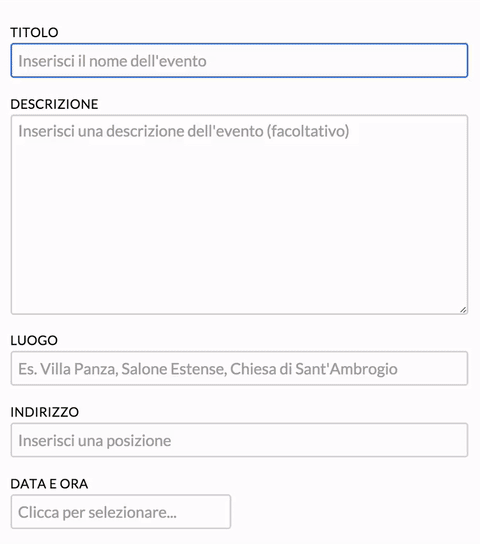Focus the TITOLO event name field
480x544 pixels.
click(x=239, y=60)
